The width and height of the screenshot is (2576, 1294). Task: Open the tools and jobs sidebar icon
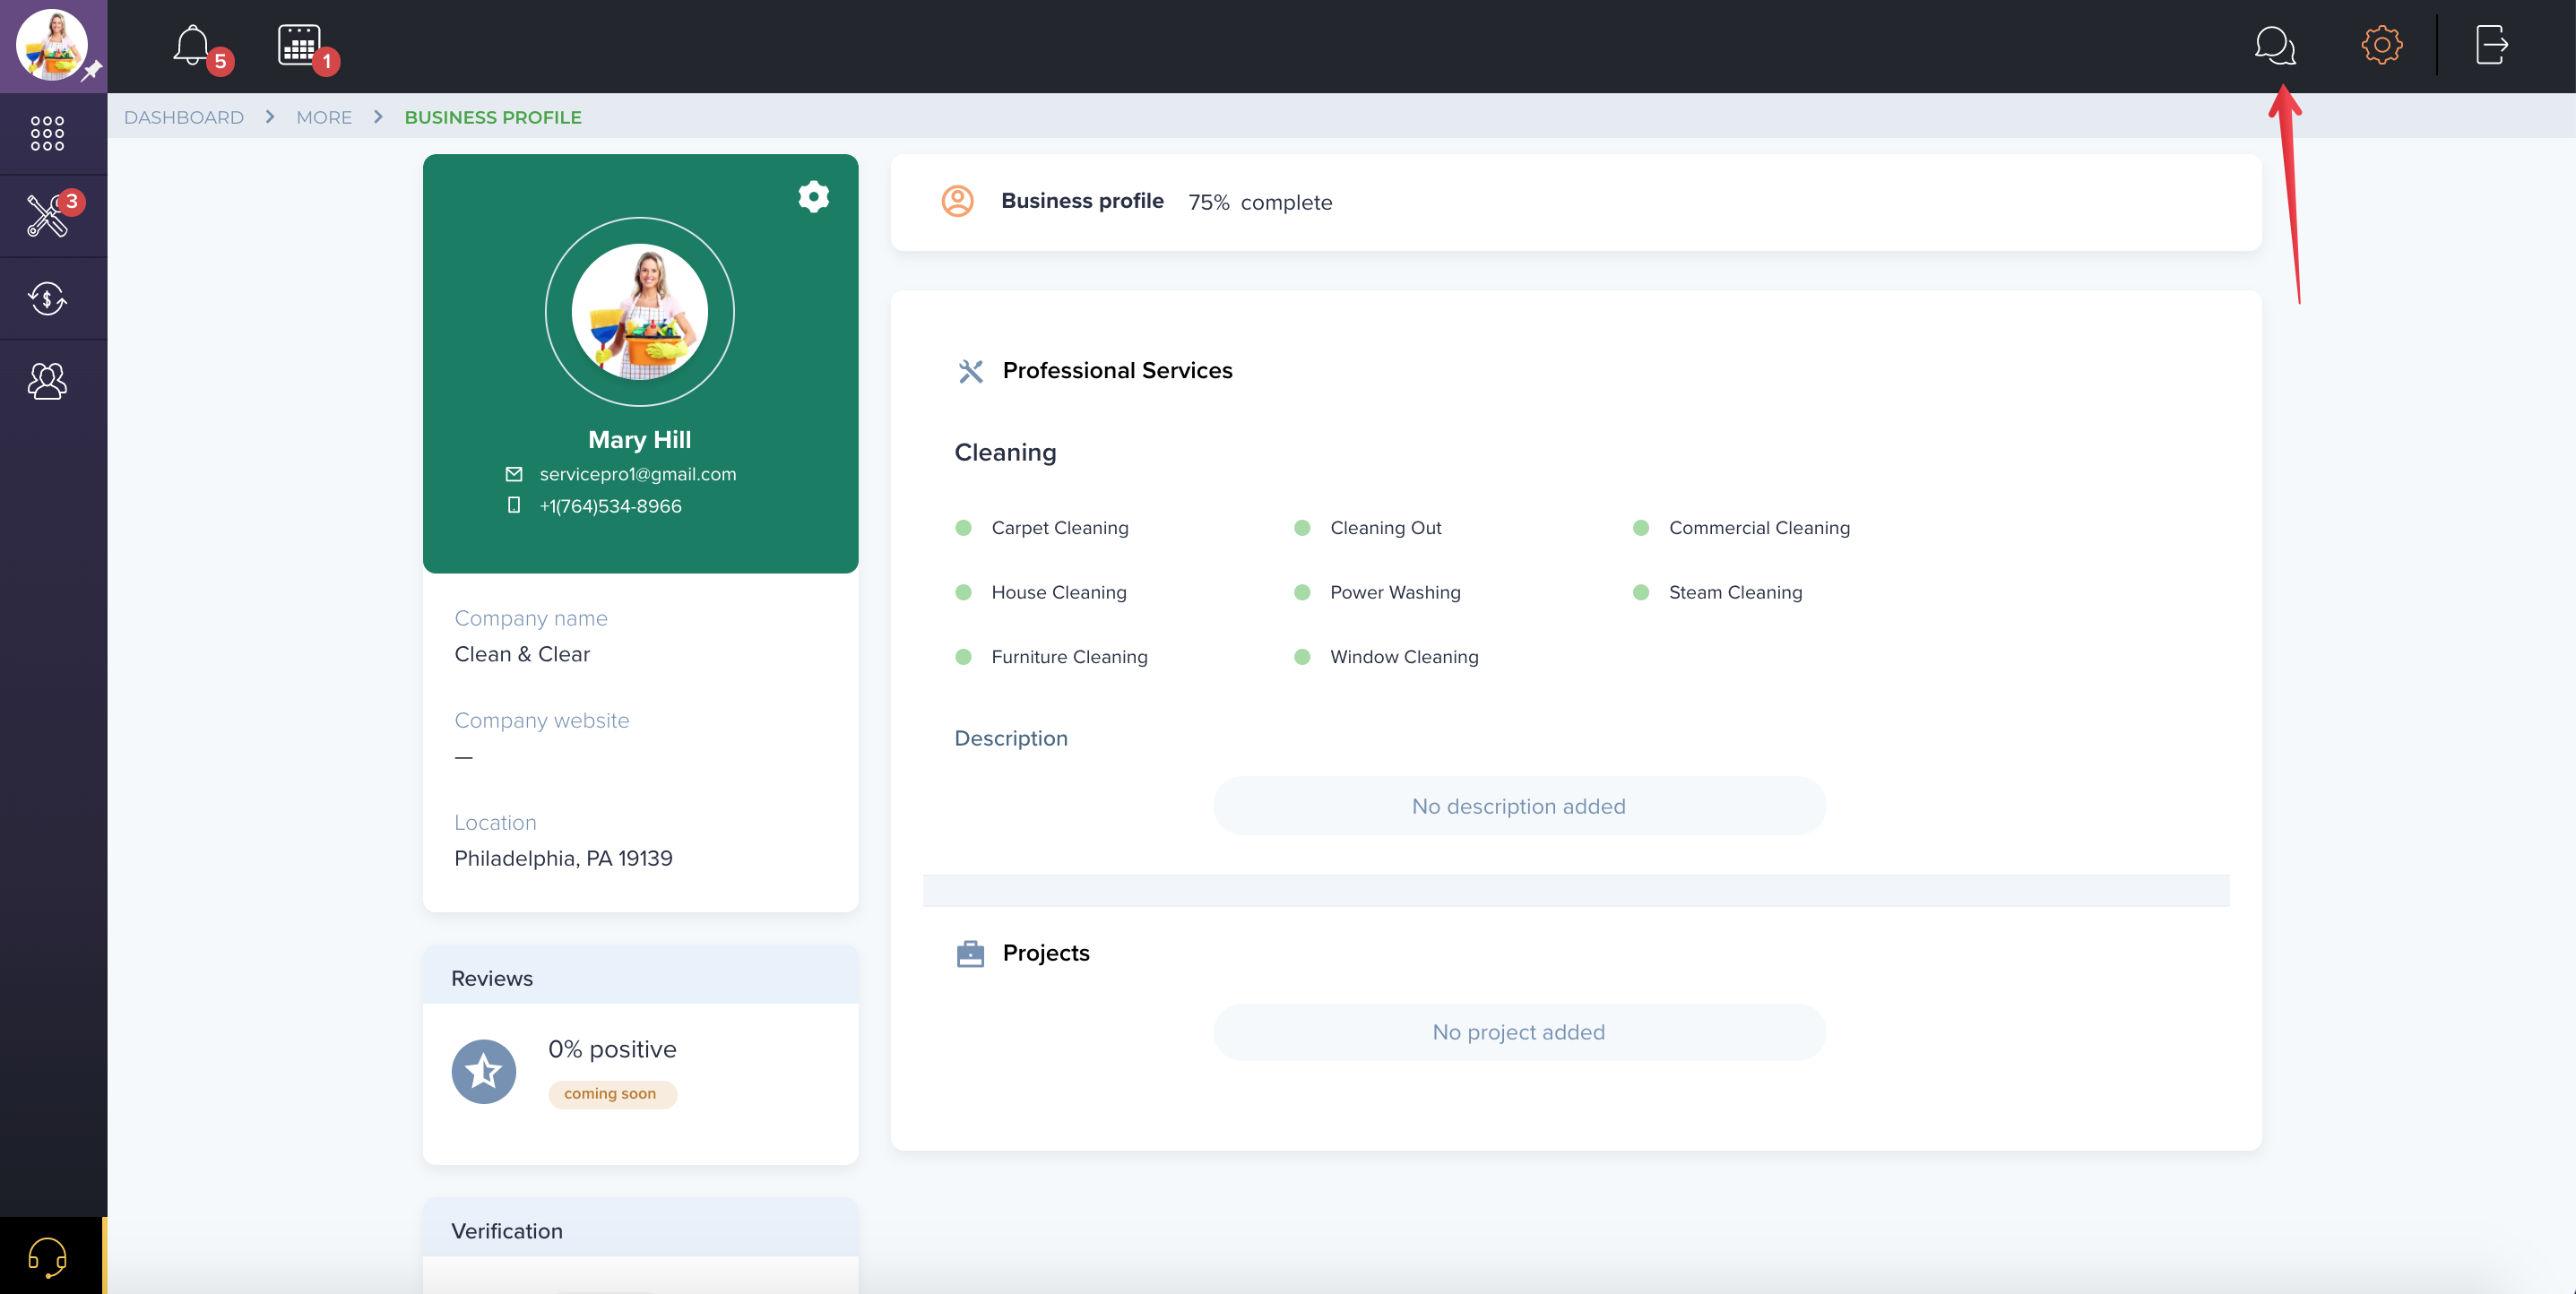click(47, 215)
